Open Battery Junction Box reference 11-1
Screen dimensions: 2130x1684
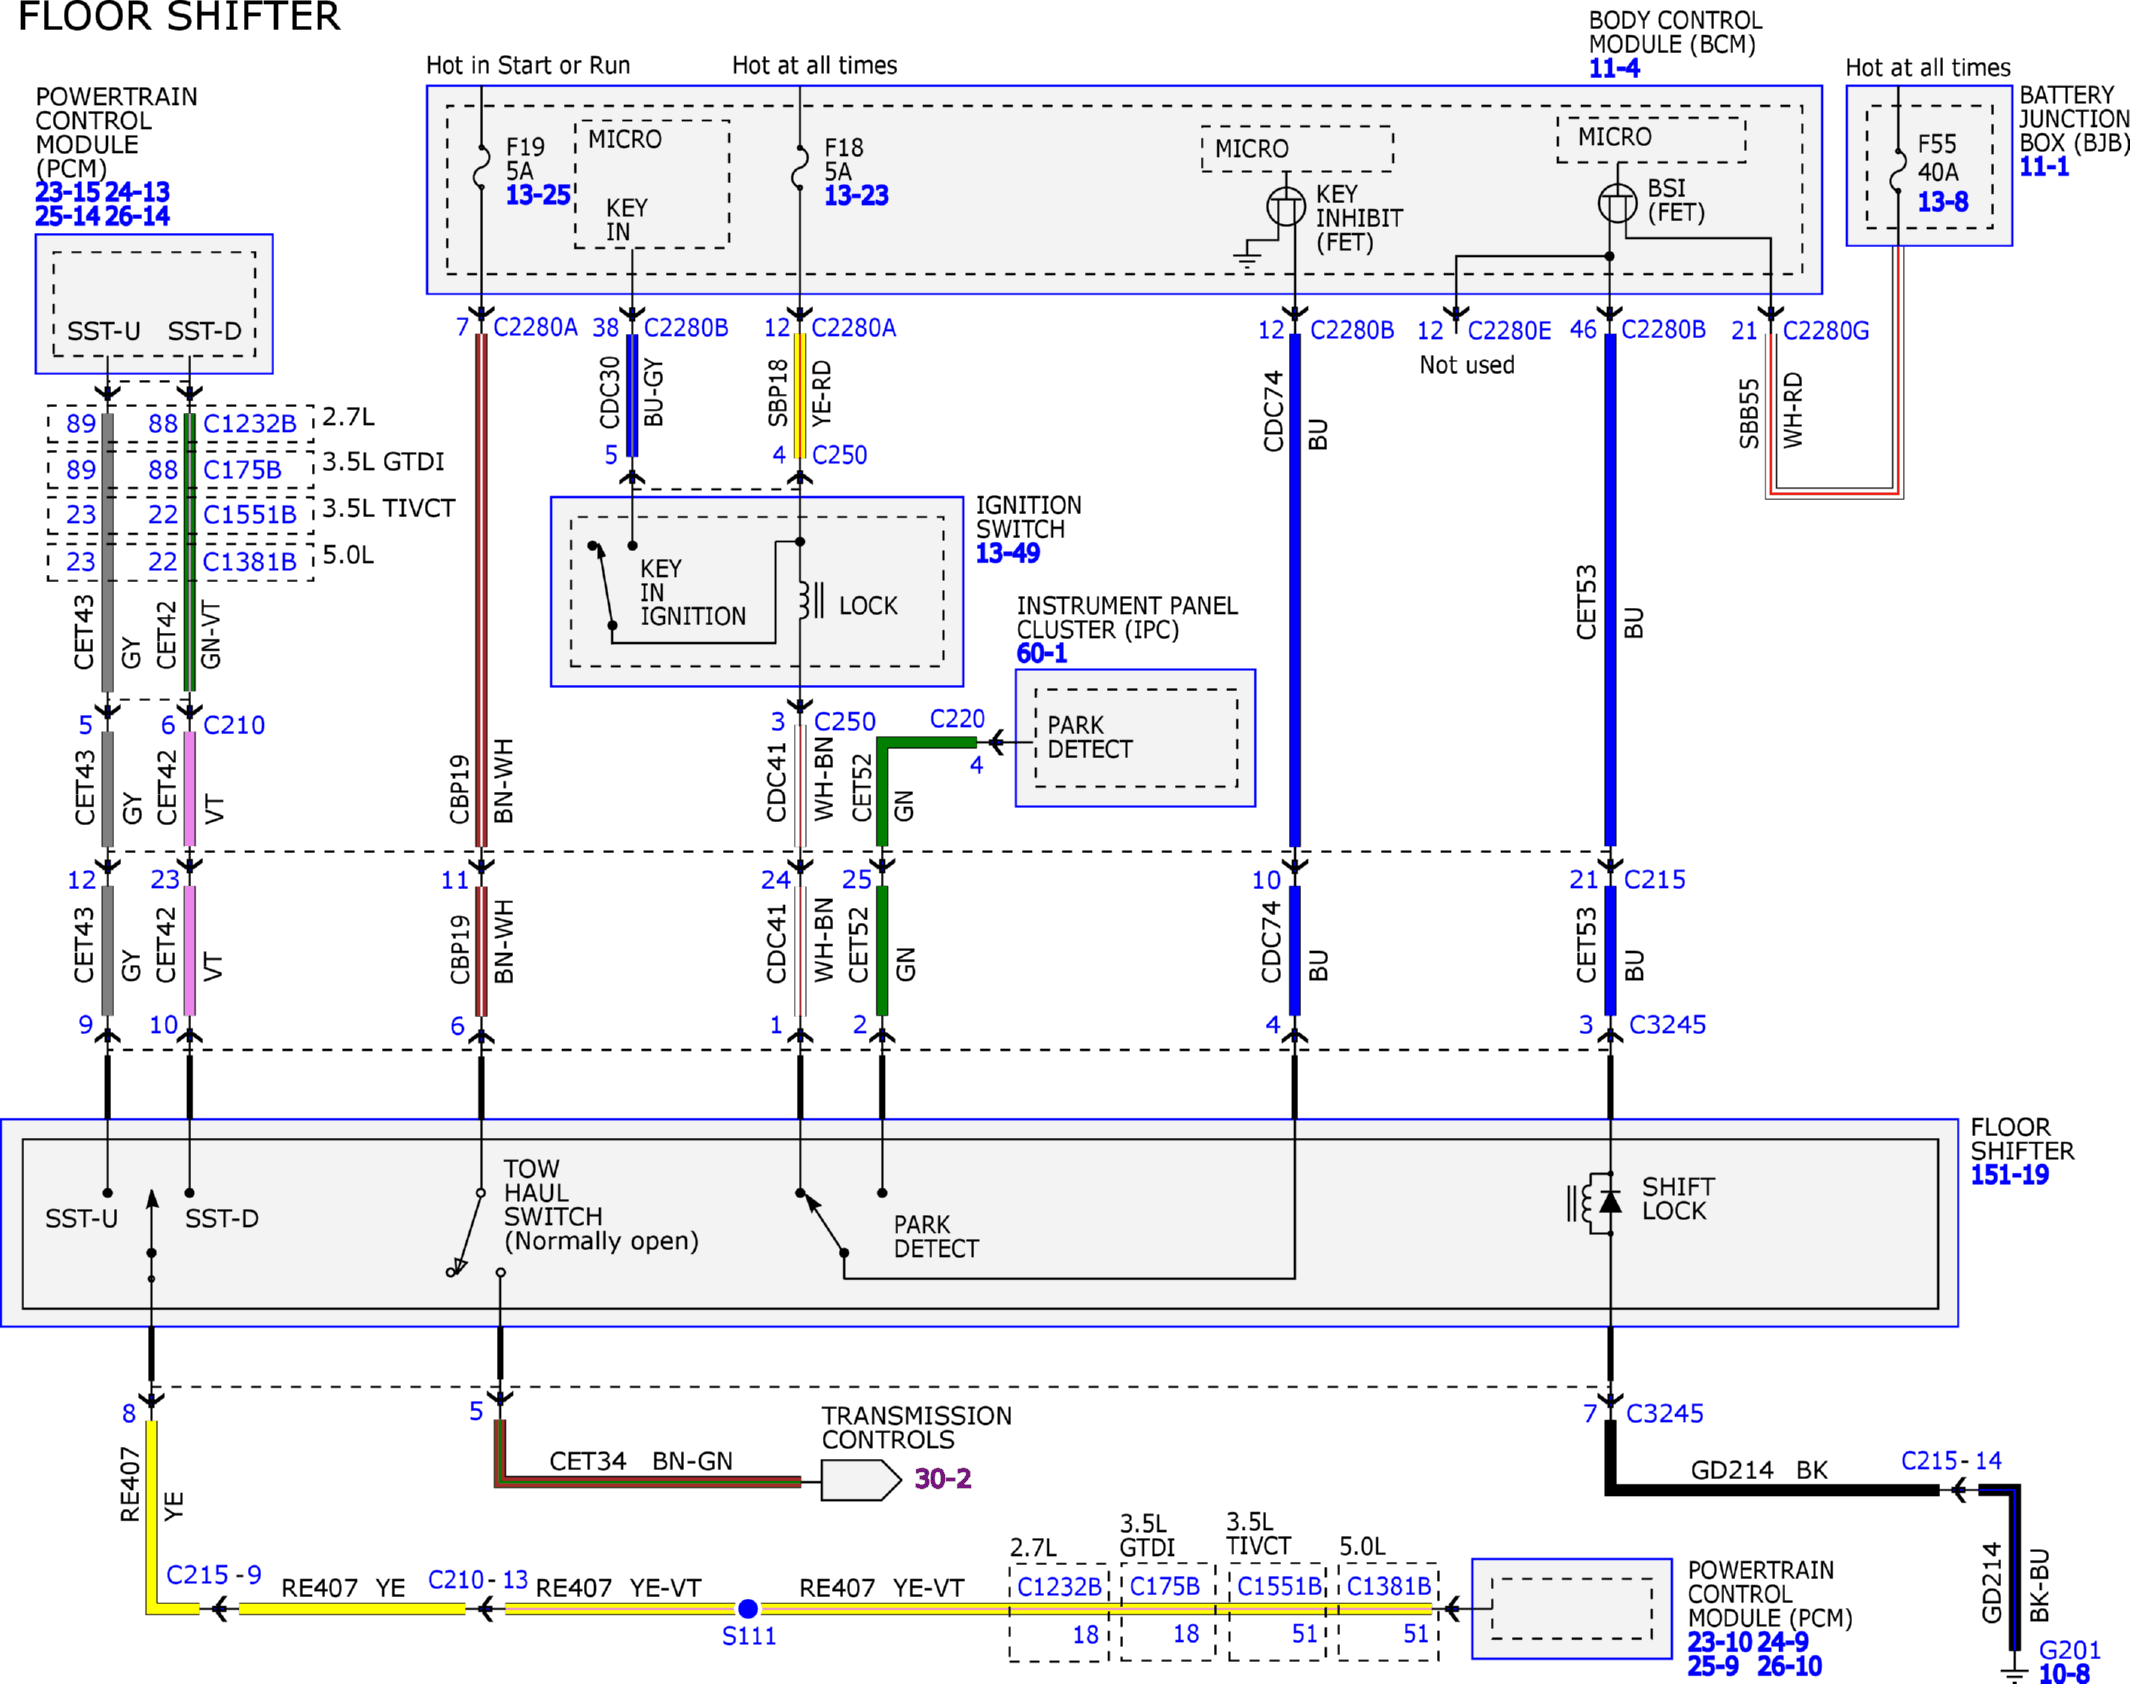(x=2044, y=166)
